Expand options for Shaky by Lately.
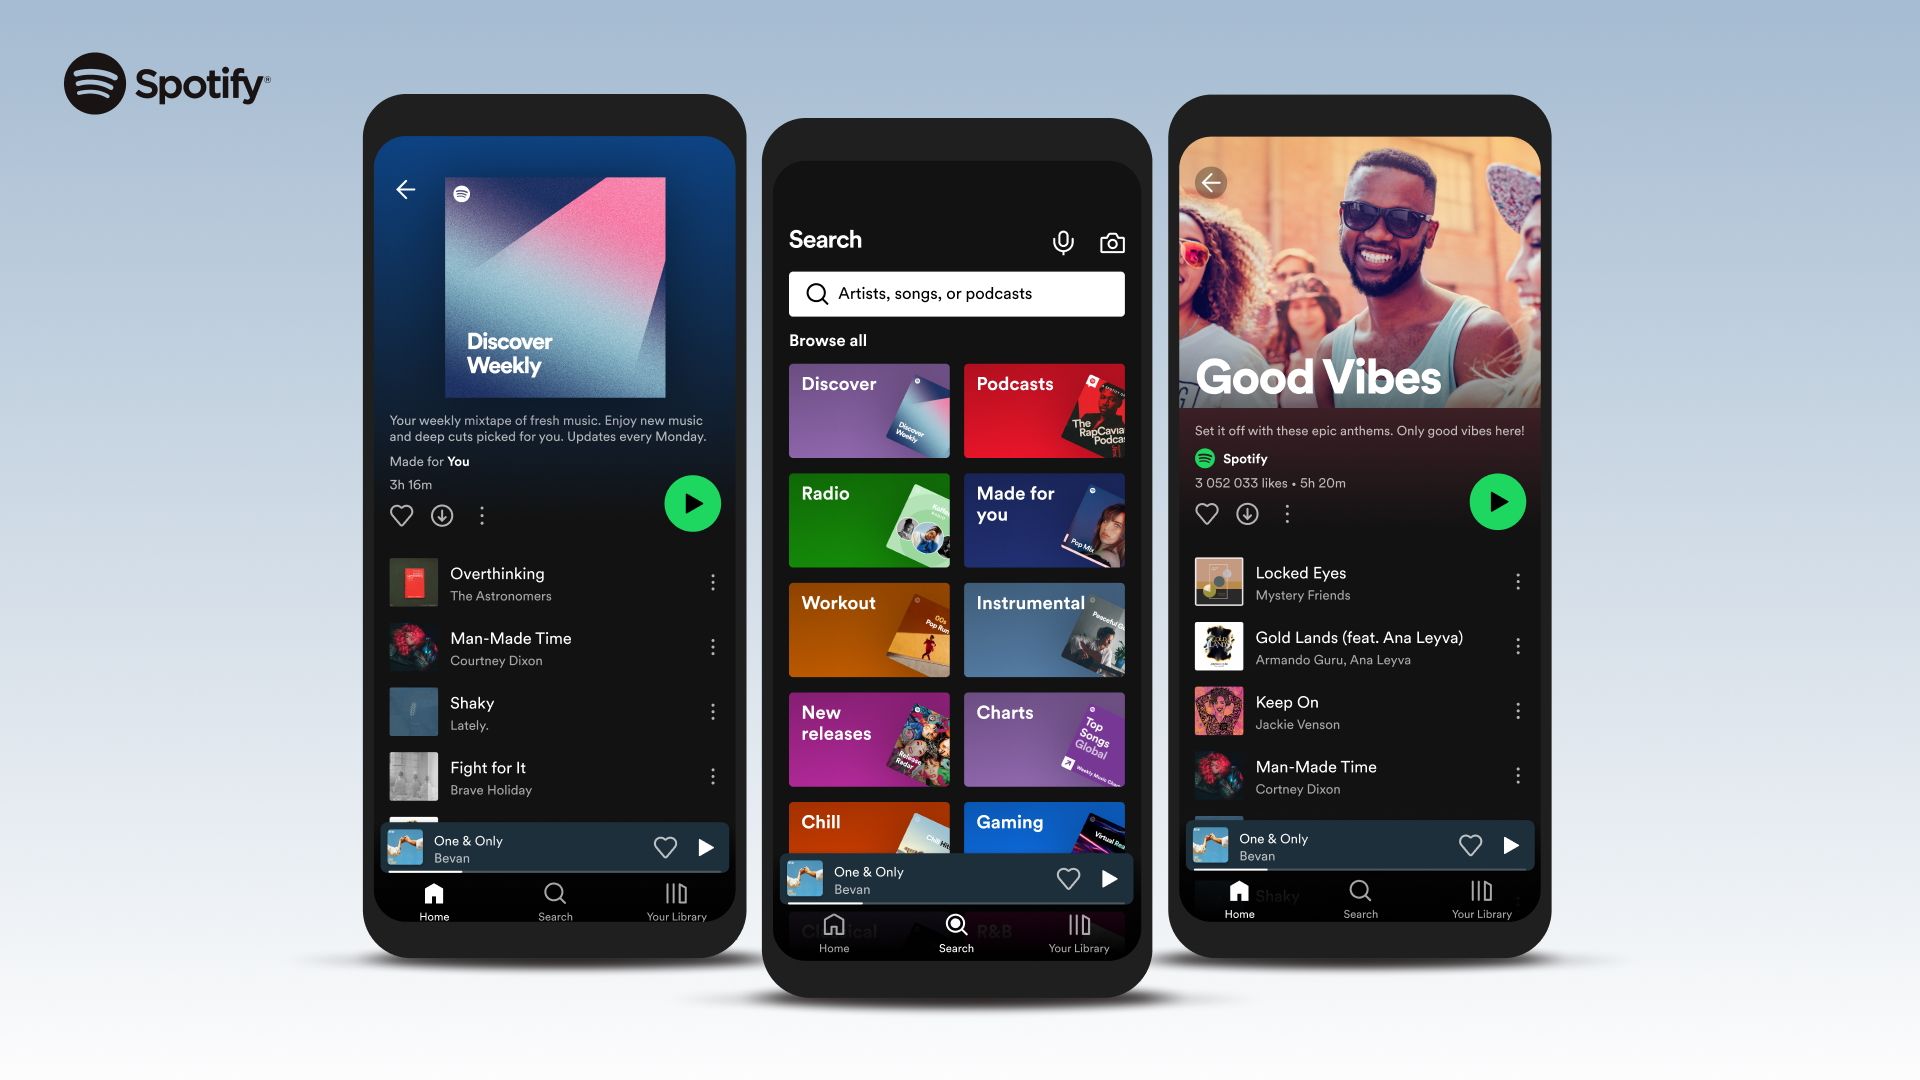The height and width of the screenshot is (1080, 1920). coord(711,711)
